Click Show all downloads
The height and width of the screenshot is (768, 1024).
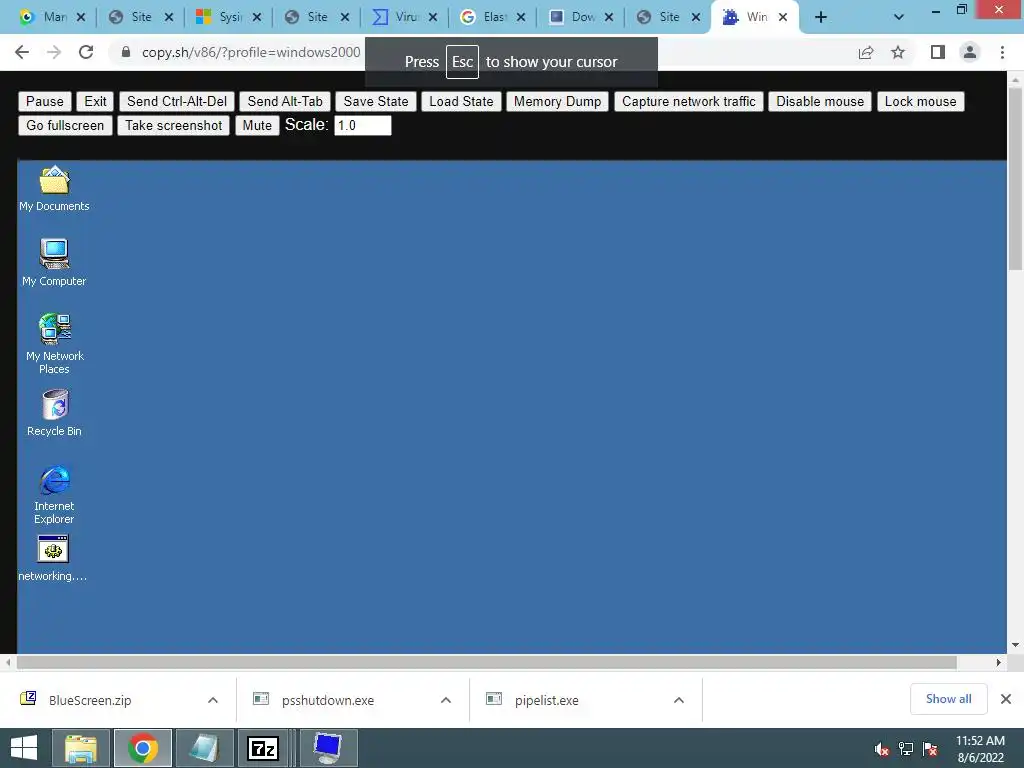pyautogui.click(x=948, y=699)
